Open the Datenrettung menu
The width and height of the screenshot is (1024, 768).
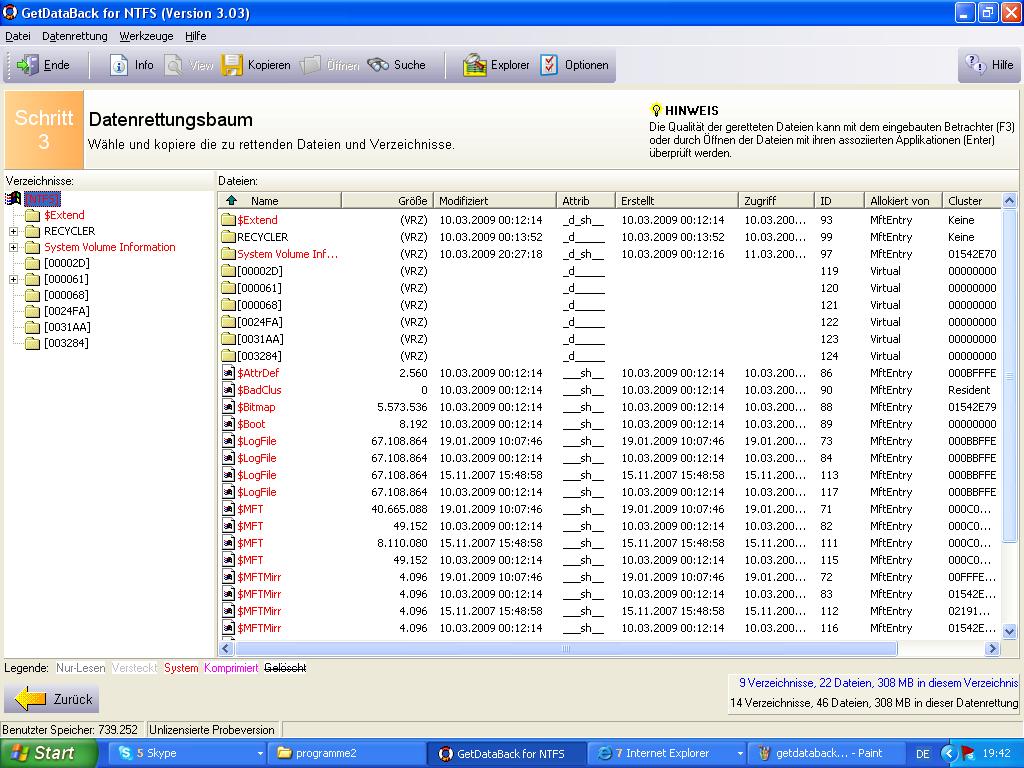[x=74, y=36]
